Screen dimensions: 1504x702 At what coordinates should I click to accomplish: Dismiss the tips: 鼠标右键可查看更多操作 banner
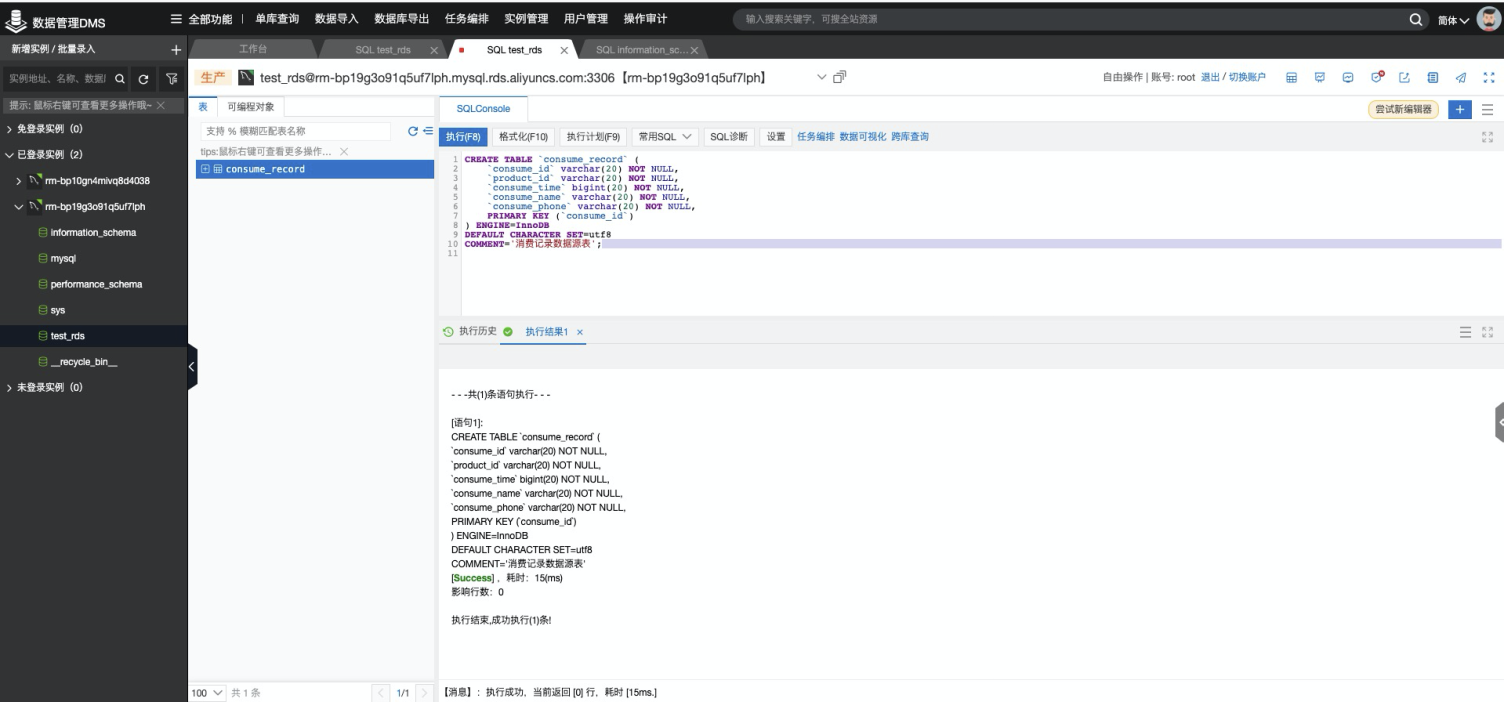point(344,151)
